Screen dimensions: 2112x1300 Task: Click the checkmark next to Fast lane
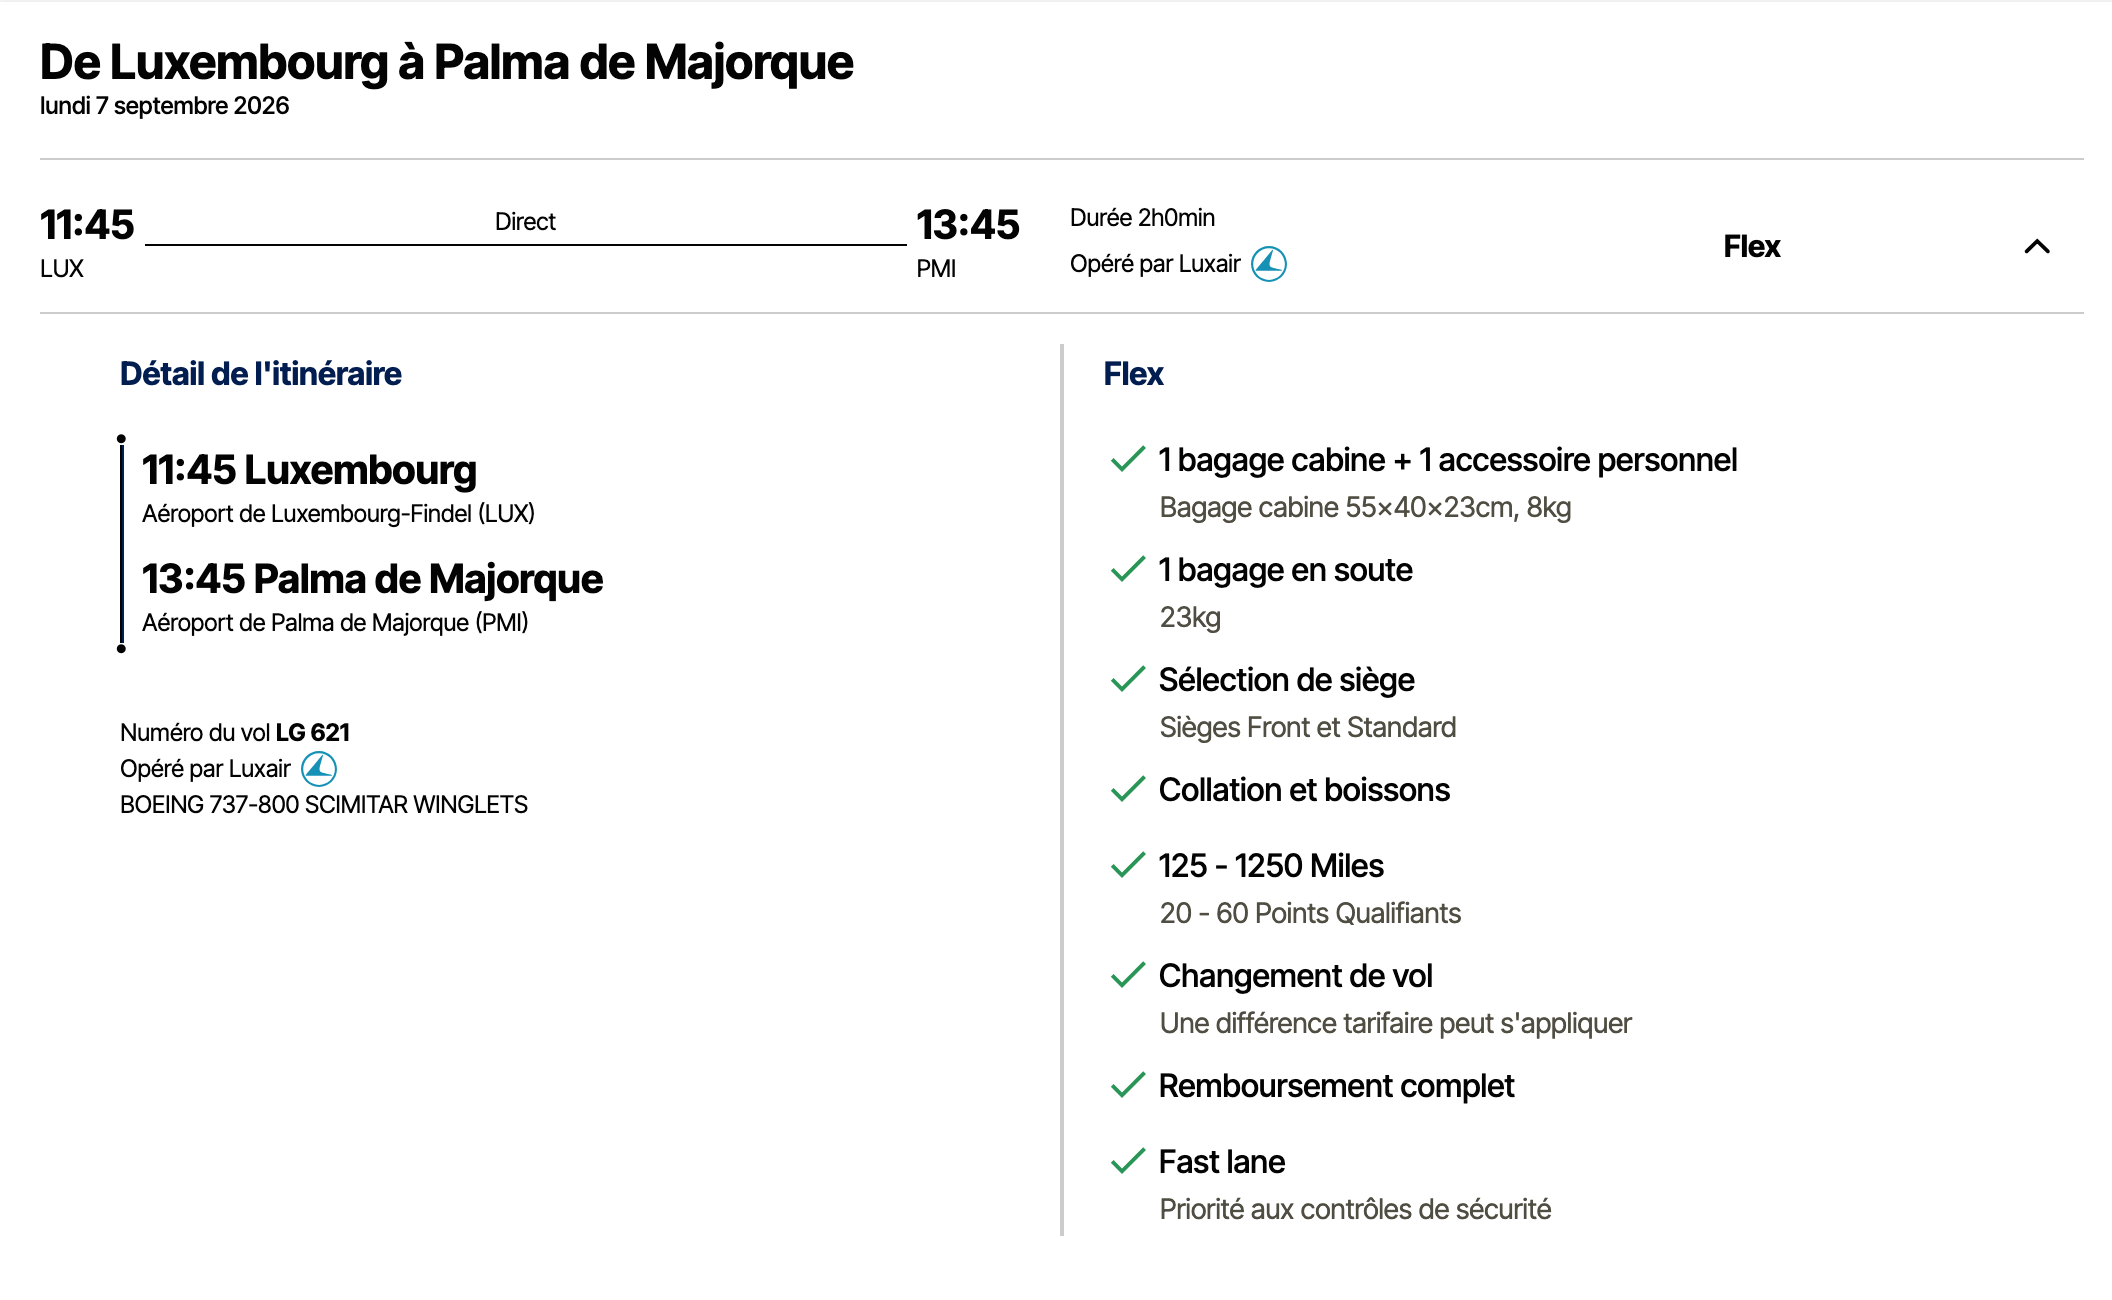[x=1128, y=1162]
